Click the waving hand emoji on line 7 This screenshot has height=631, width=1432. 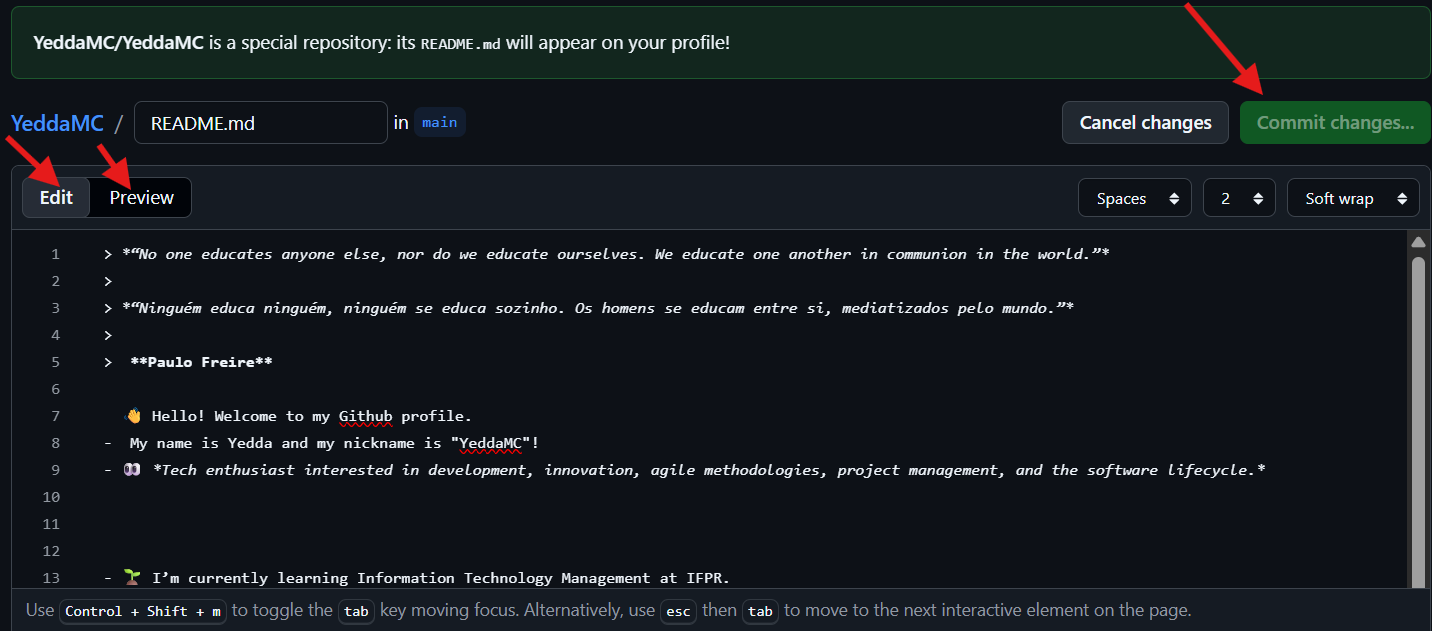[x=132, y=416]
